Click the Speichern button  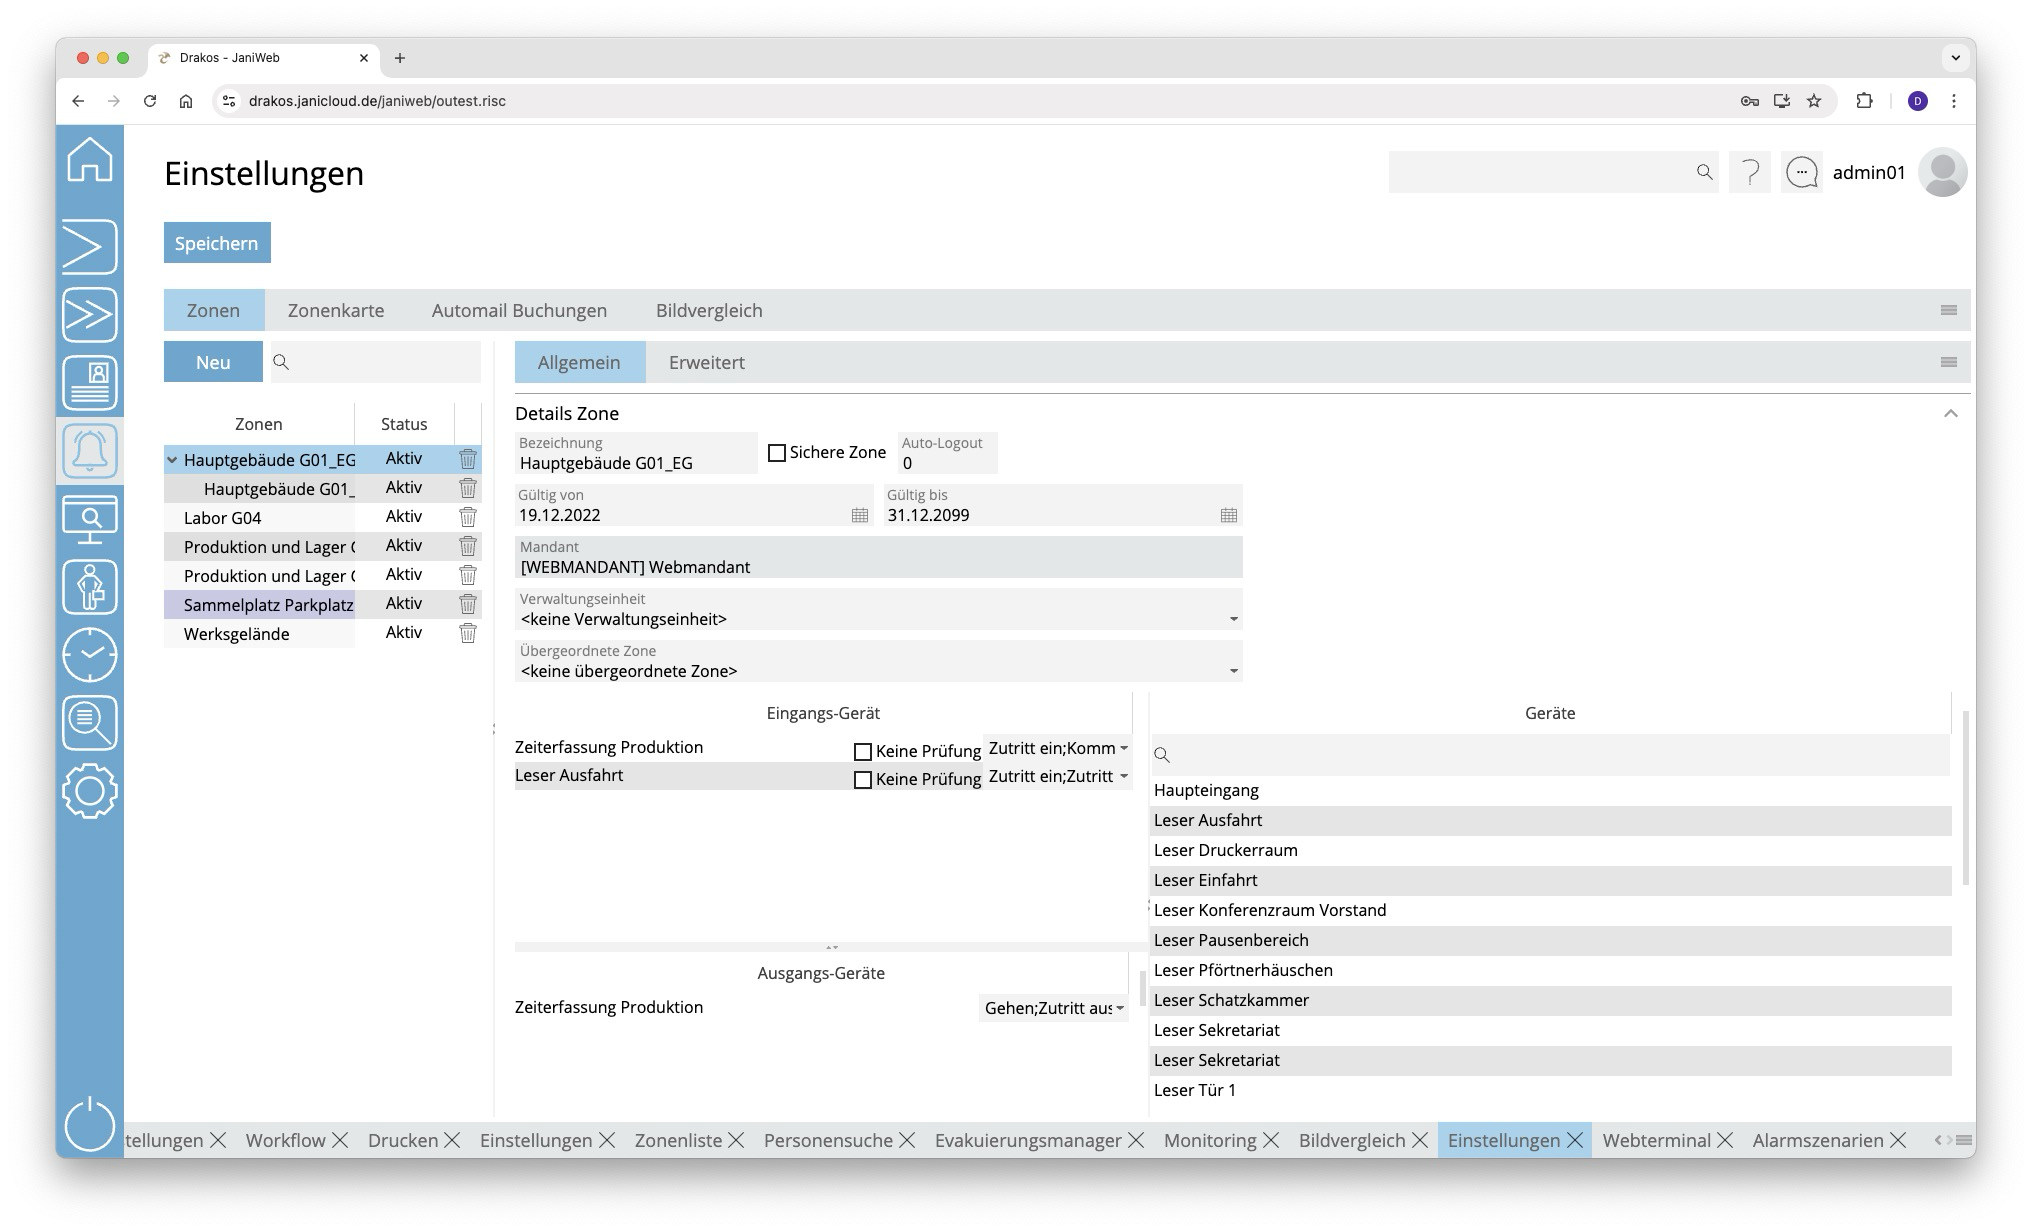217,243
